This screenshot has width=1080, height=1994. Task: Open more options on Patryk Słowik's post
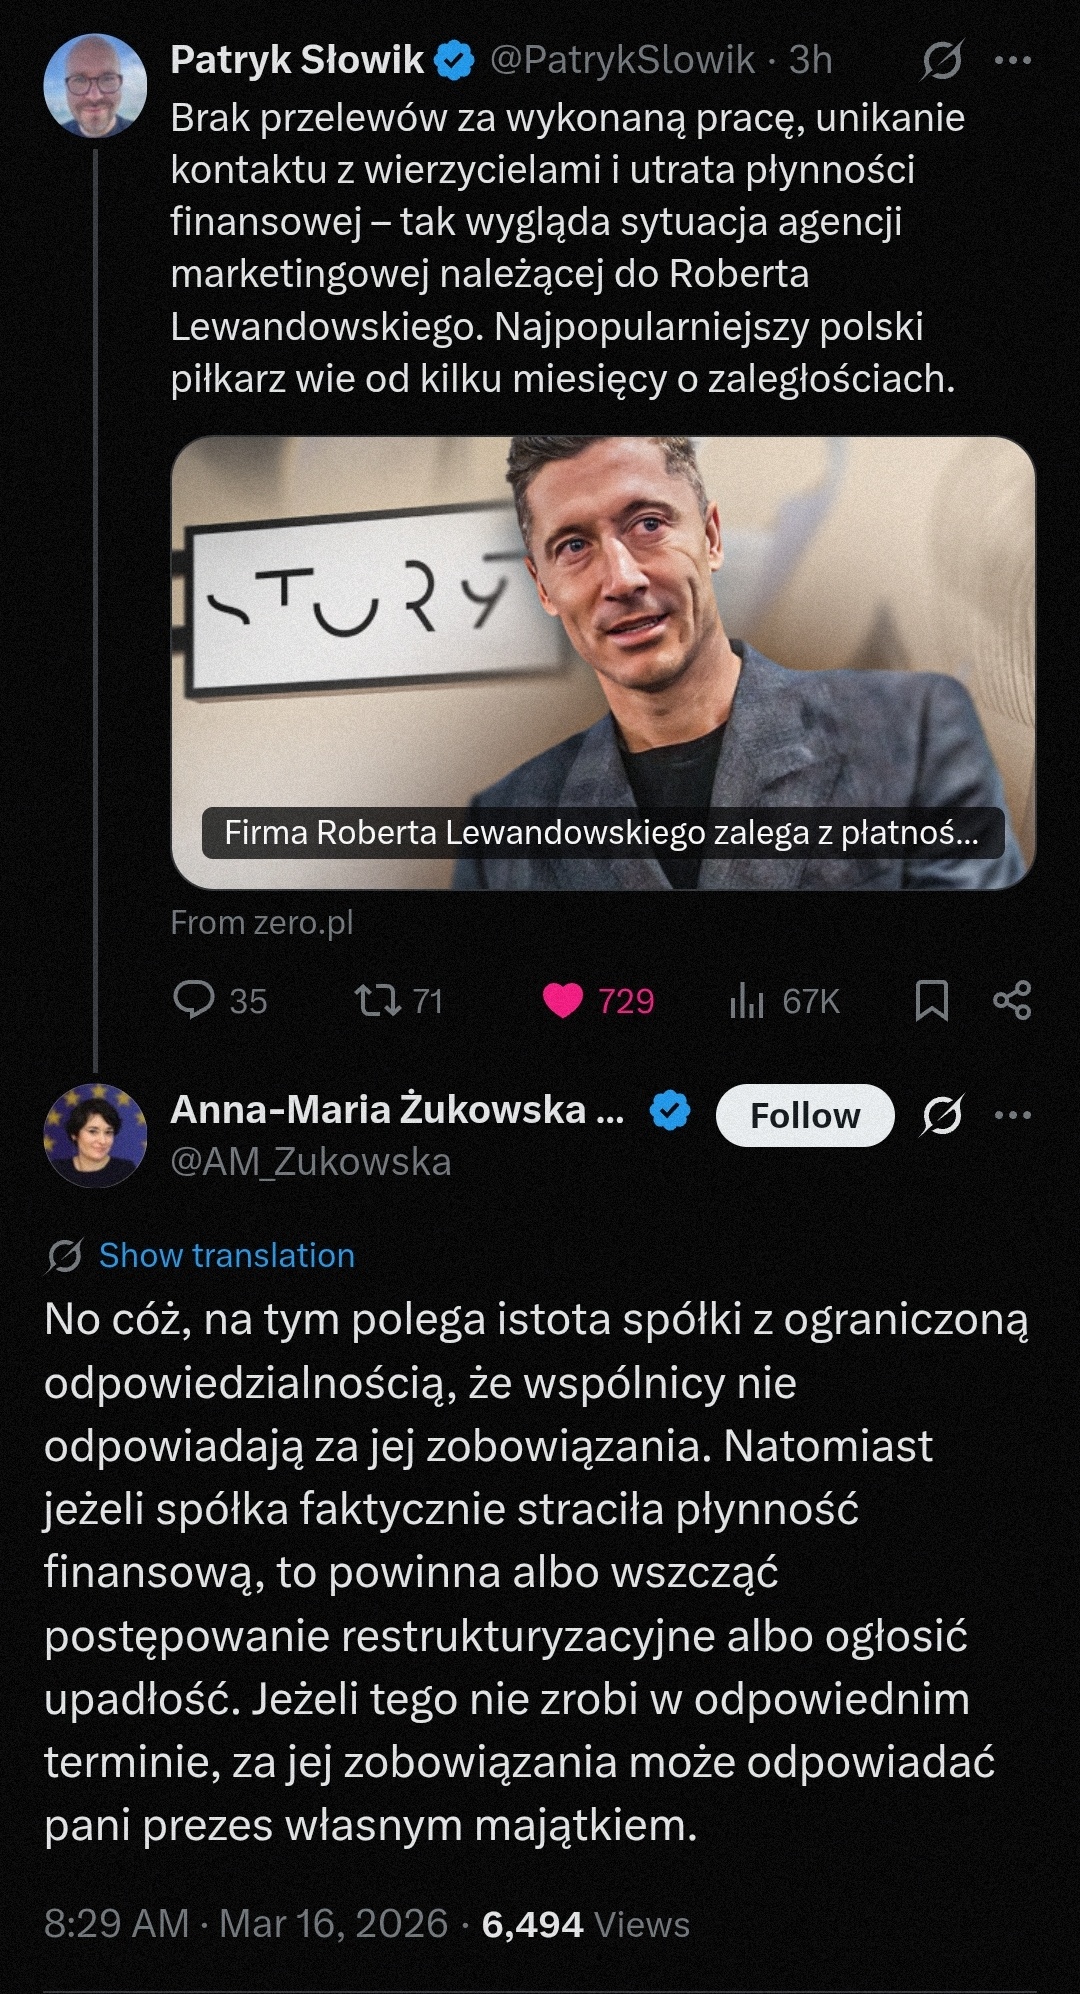(1012, 60)
